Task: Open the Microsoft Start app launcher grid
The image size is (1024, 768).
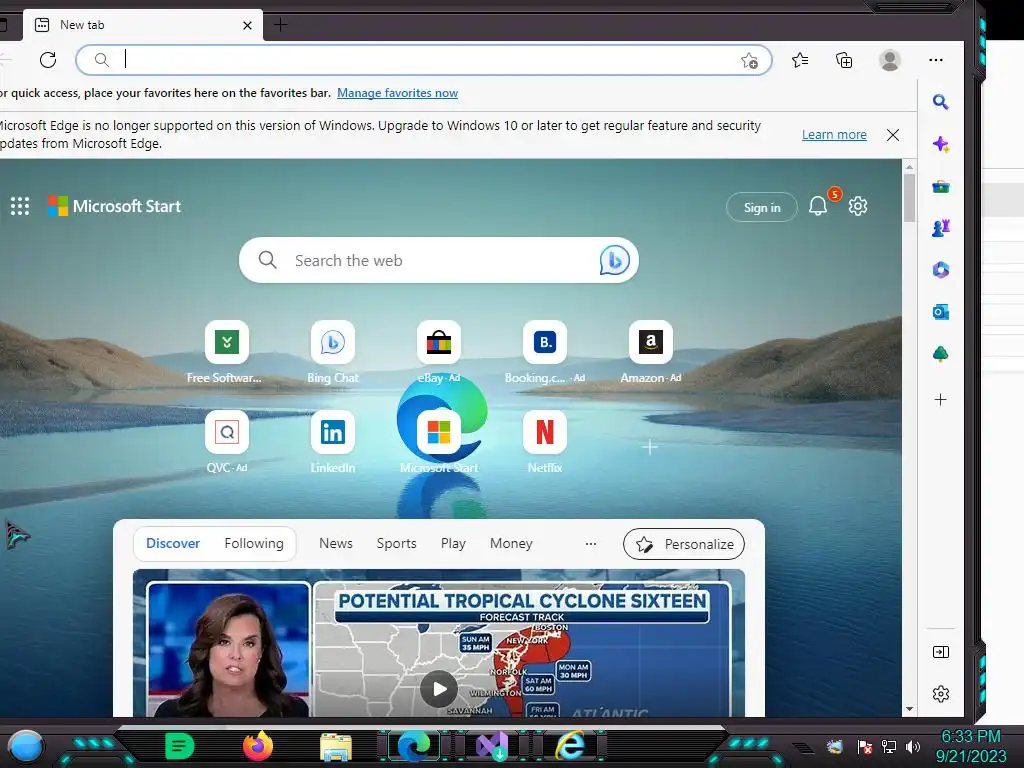Action: click(20, 206)
